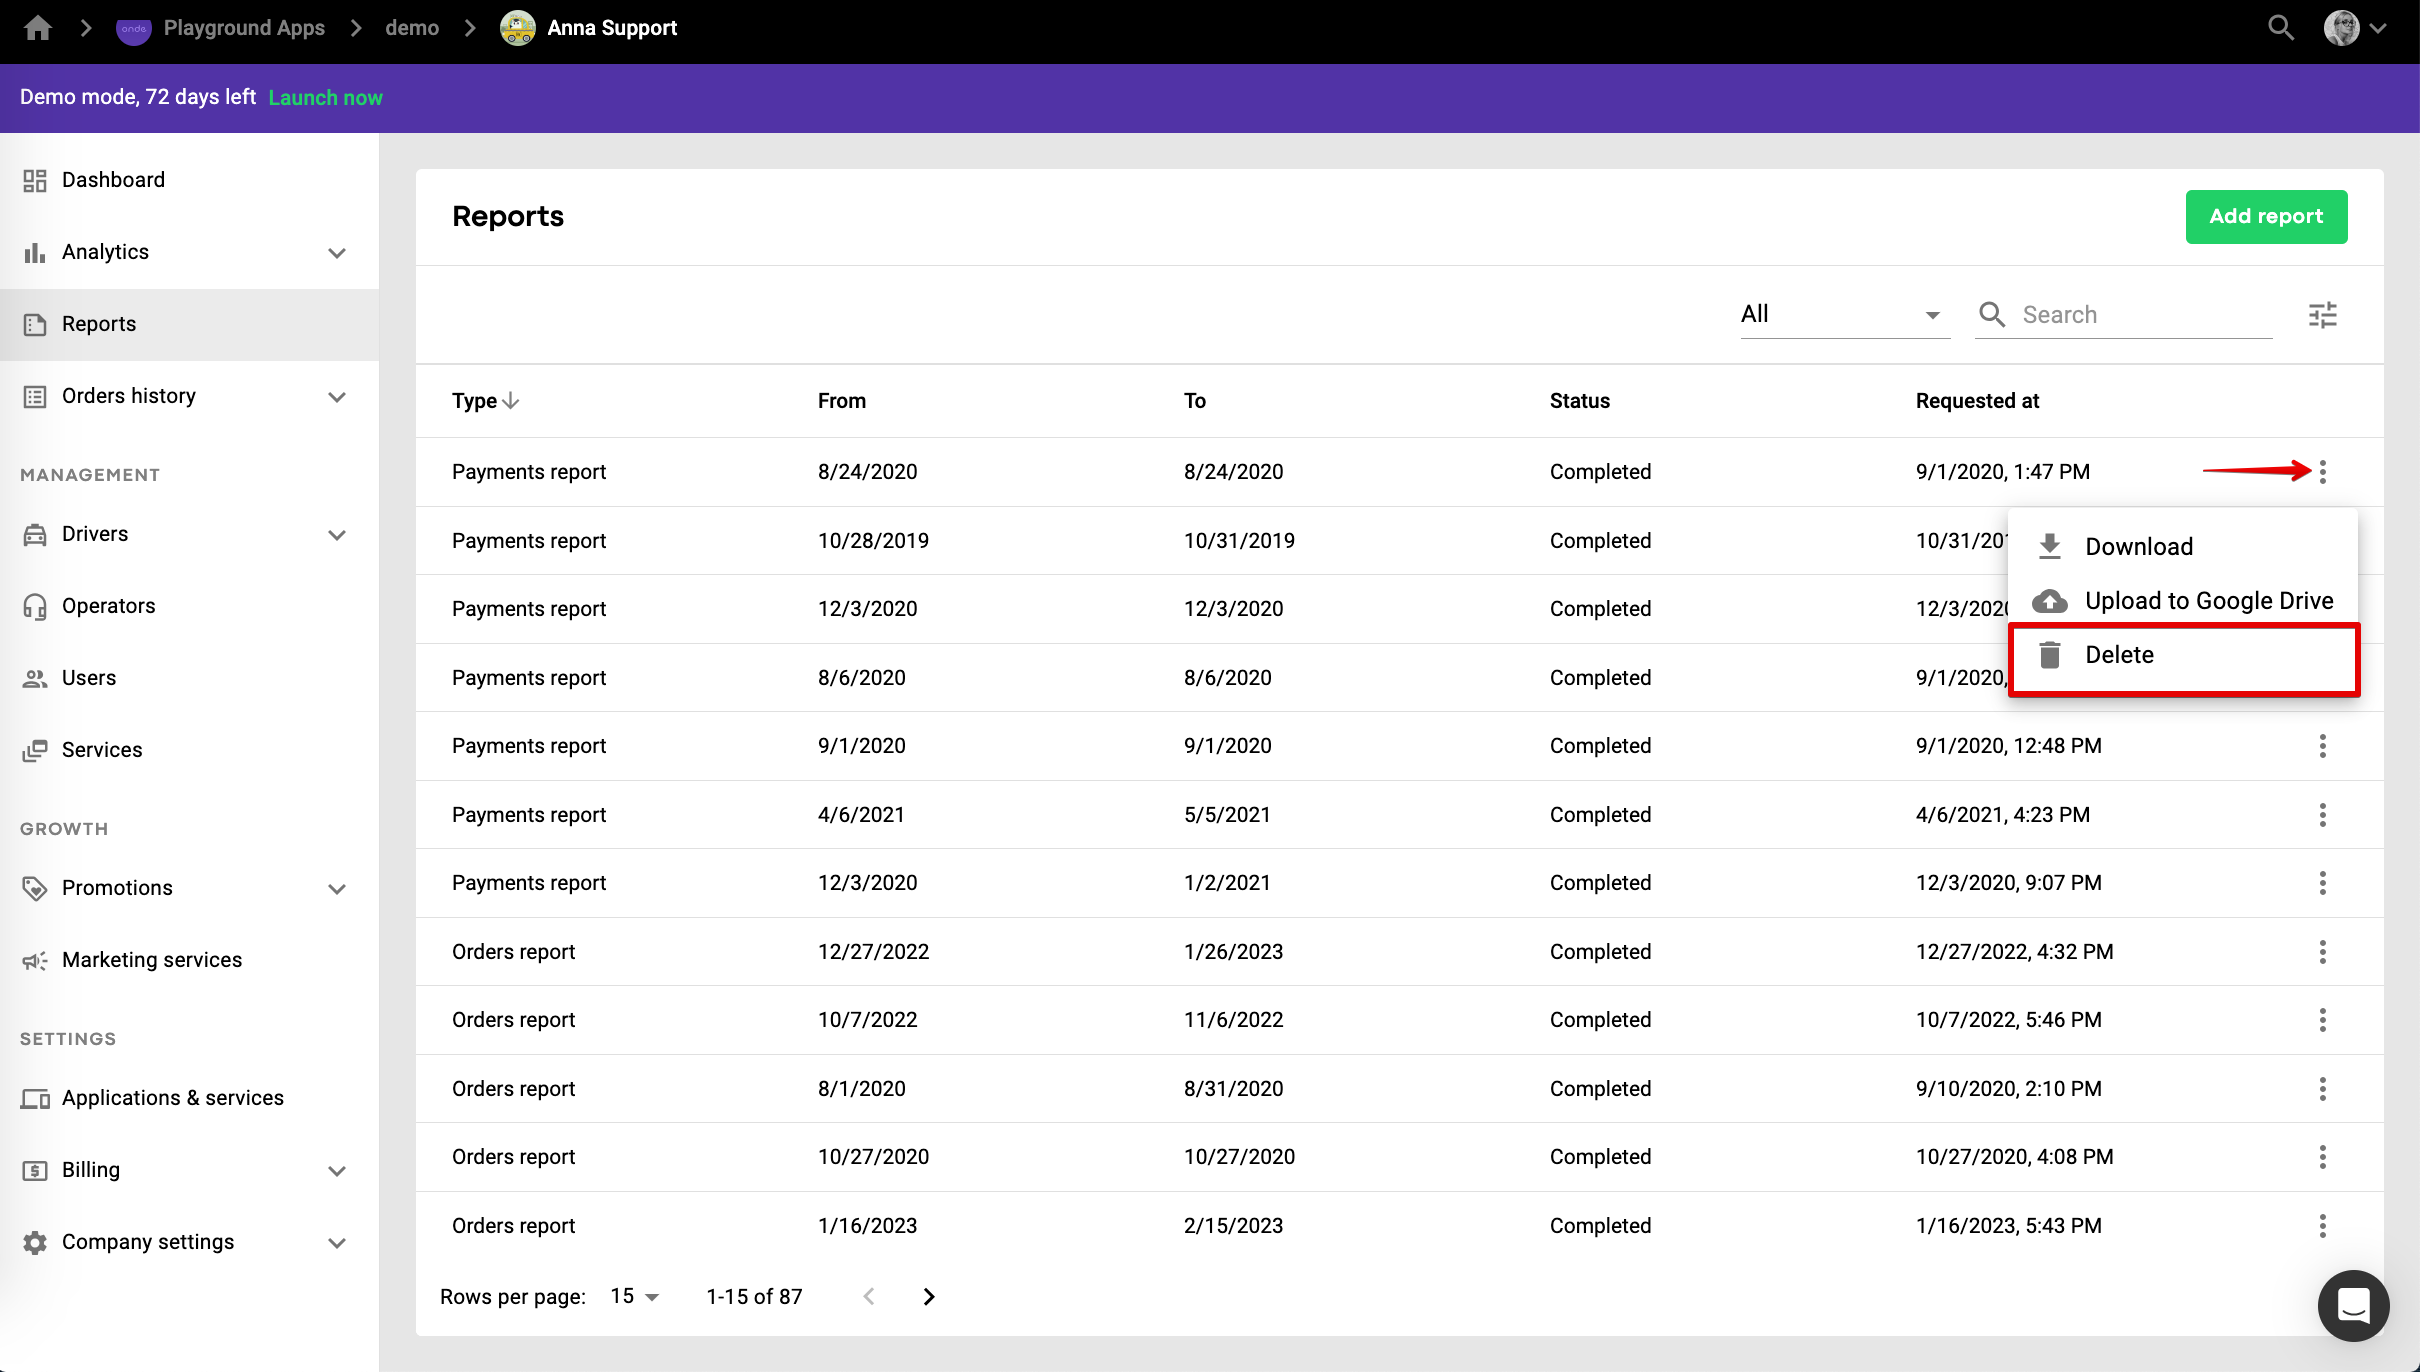Choose Upload to Google Drive option

(2208, 601)
